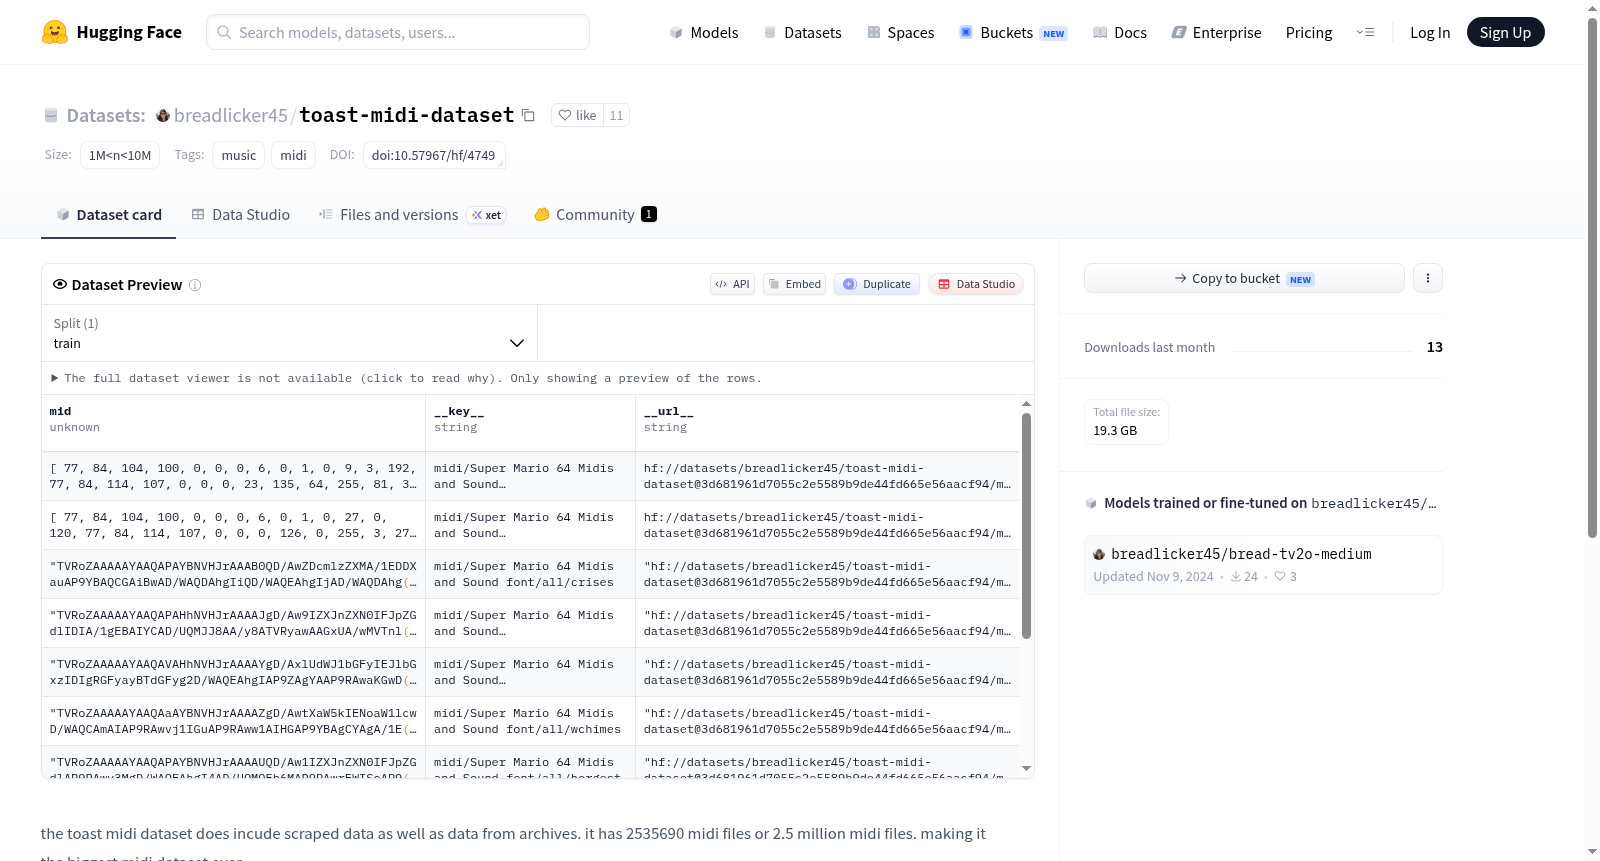Open the Embed button

pyautogui.click(x=795, y=284)
